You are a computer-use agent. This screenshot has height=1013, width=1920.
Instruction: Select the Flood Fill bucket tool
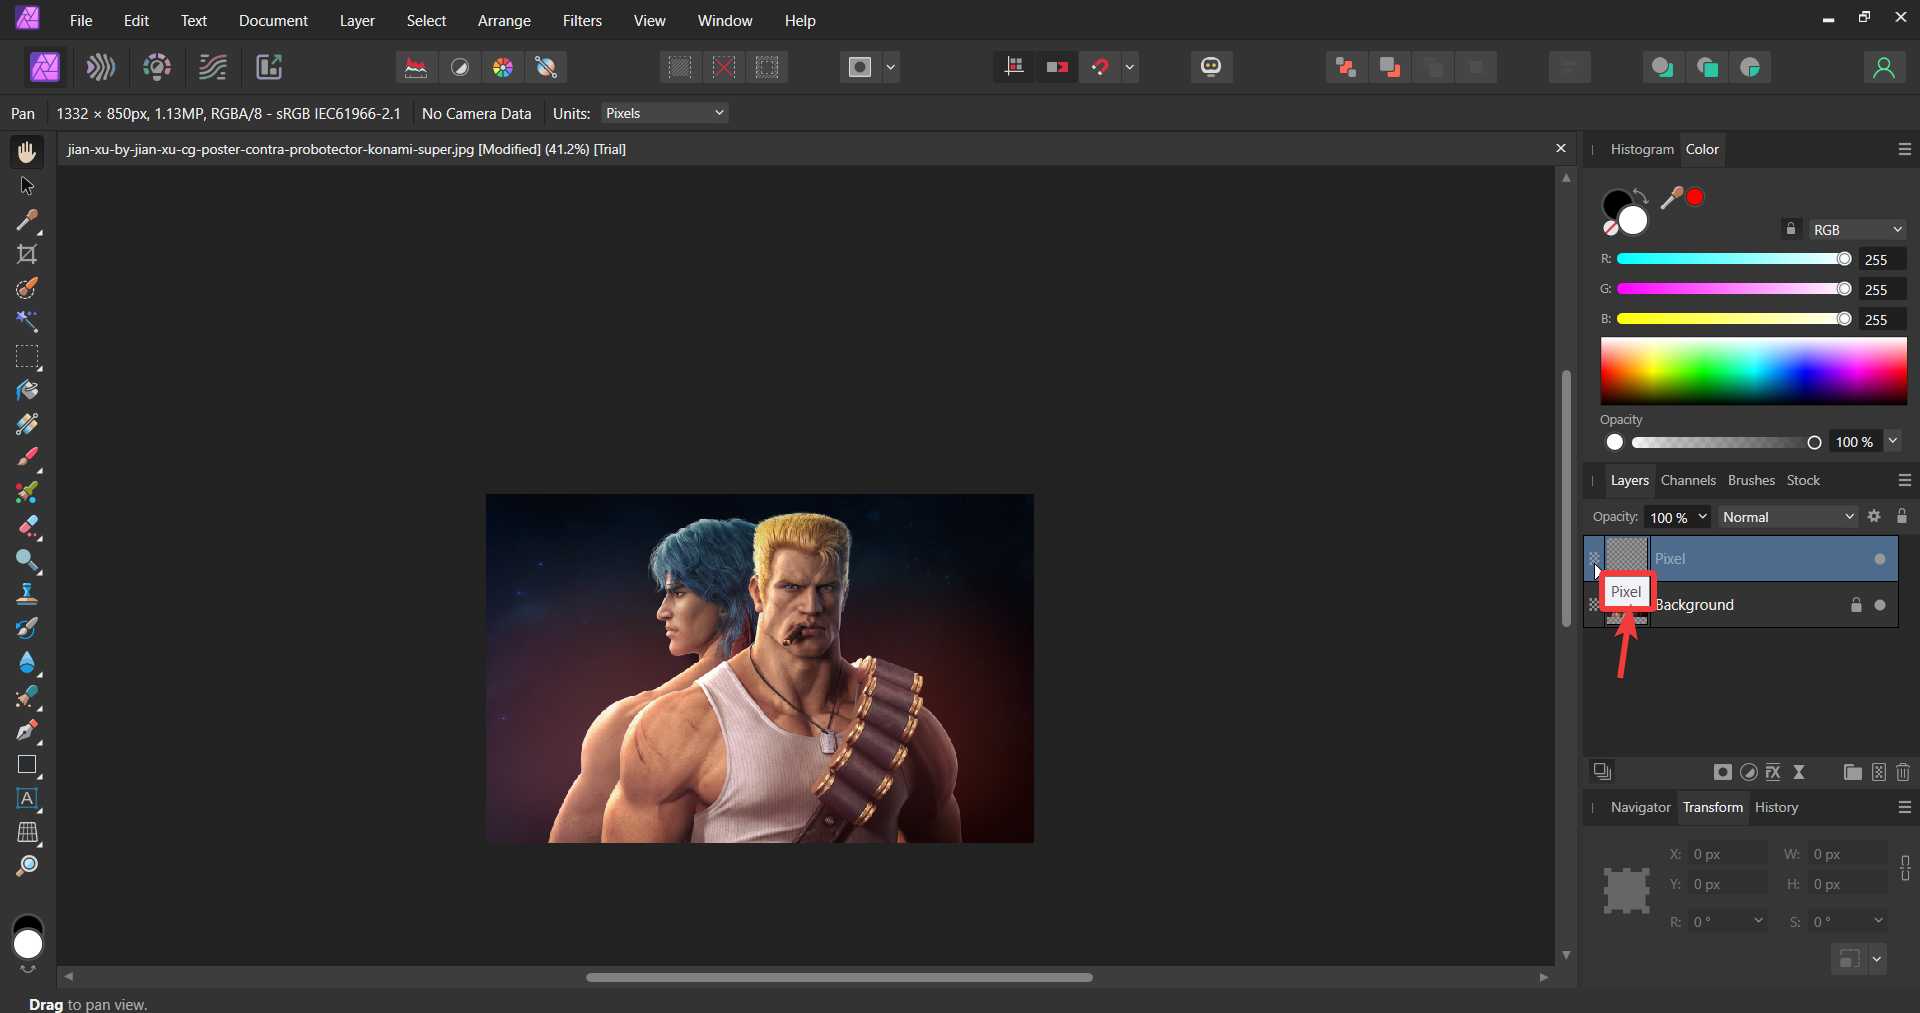click(27, 390)
